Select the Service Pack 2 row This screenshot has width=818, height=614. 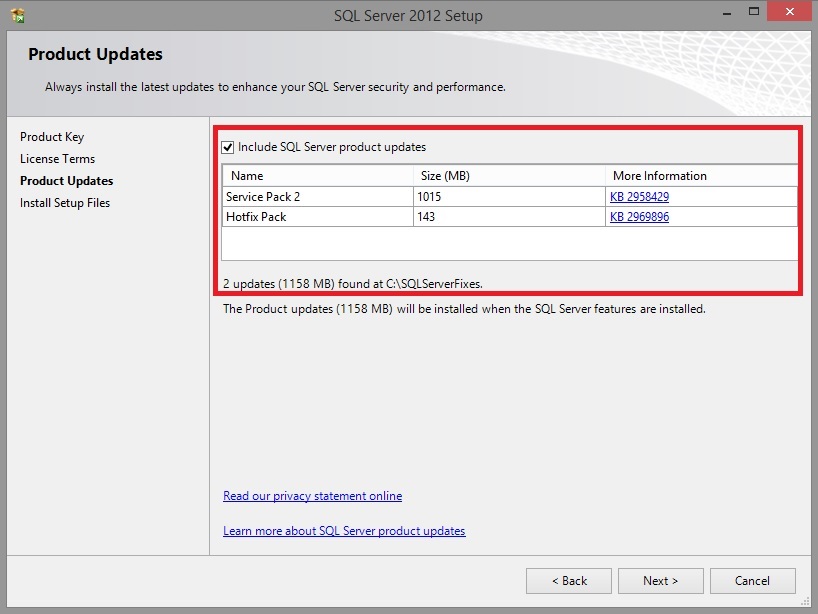click(510, 197)
